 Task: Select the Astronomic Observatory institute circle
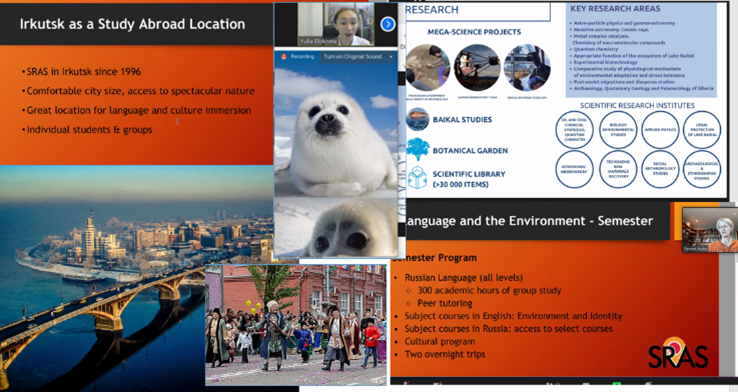click(574, 169)
